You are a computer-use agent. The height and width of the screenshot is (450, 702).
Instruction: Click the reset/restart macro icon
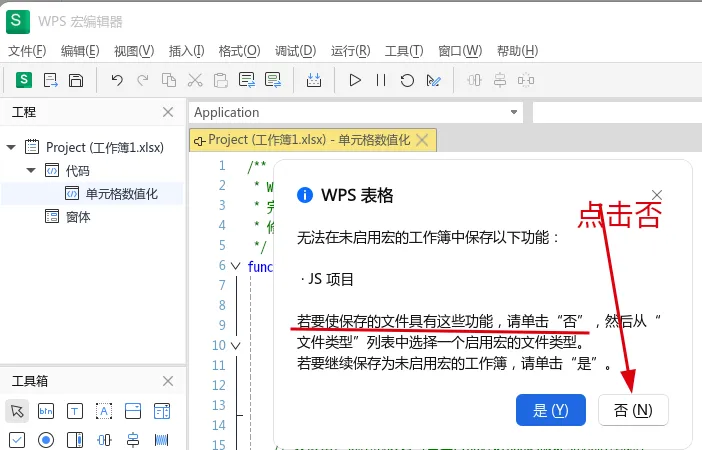pyautogui.click(x=407, y=80)
